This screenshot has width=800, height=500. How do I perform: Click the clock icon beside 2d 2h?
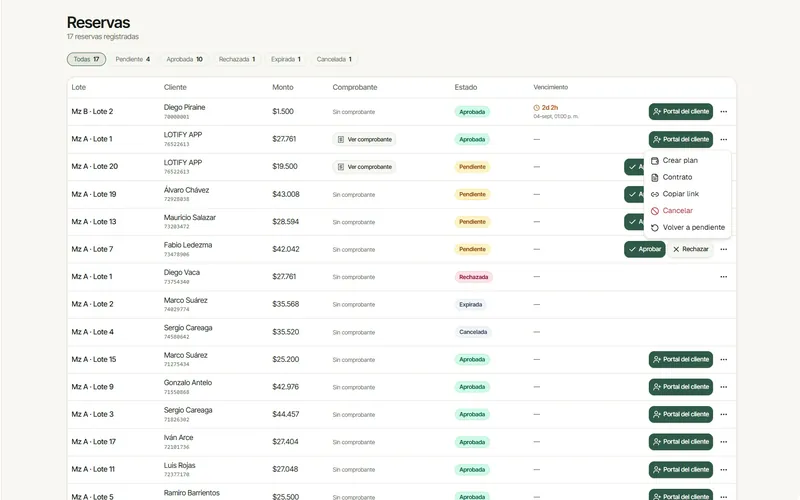[536, 108]
